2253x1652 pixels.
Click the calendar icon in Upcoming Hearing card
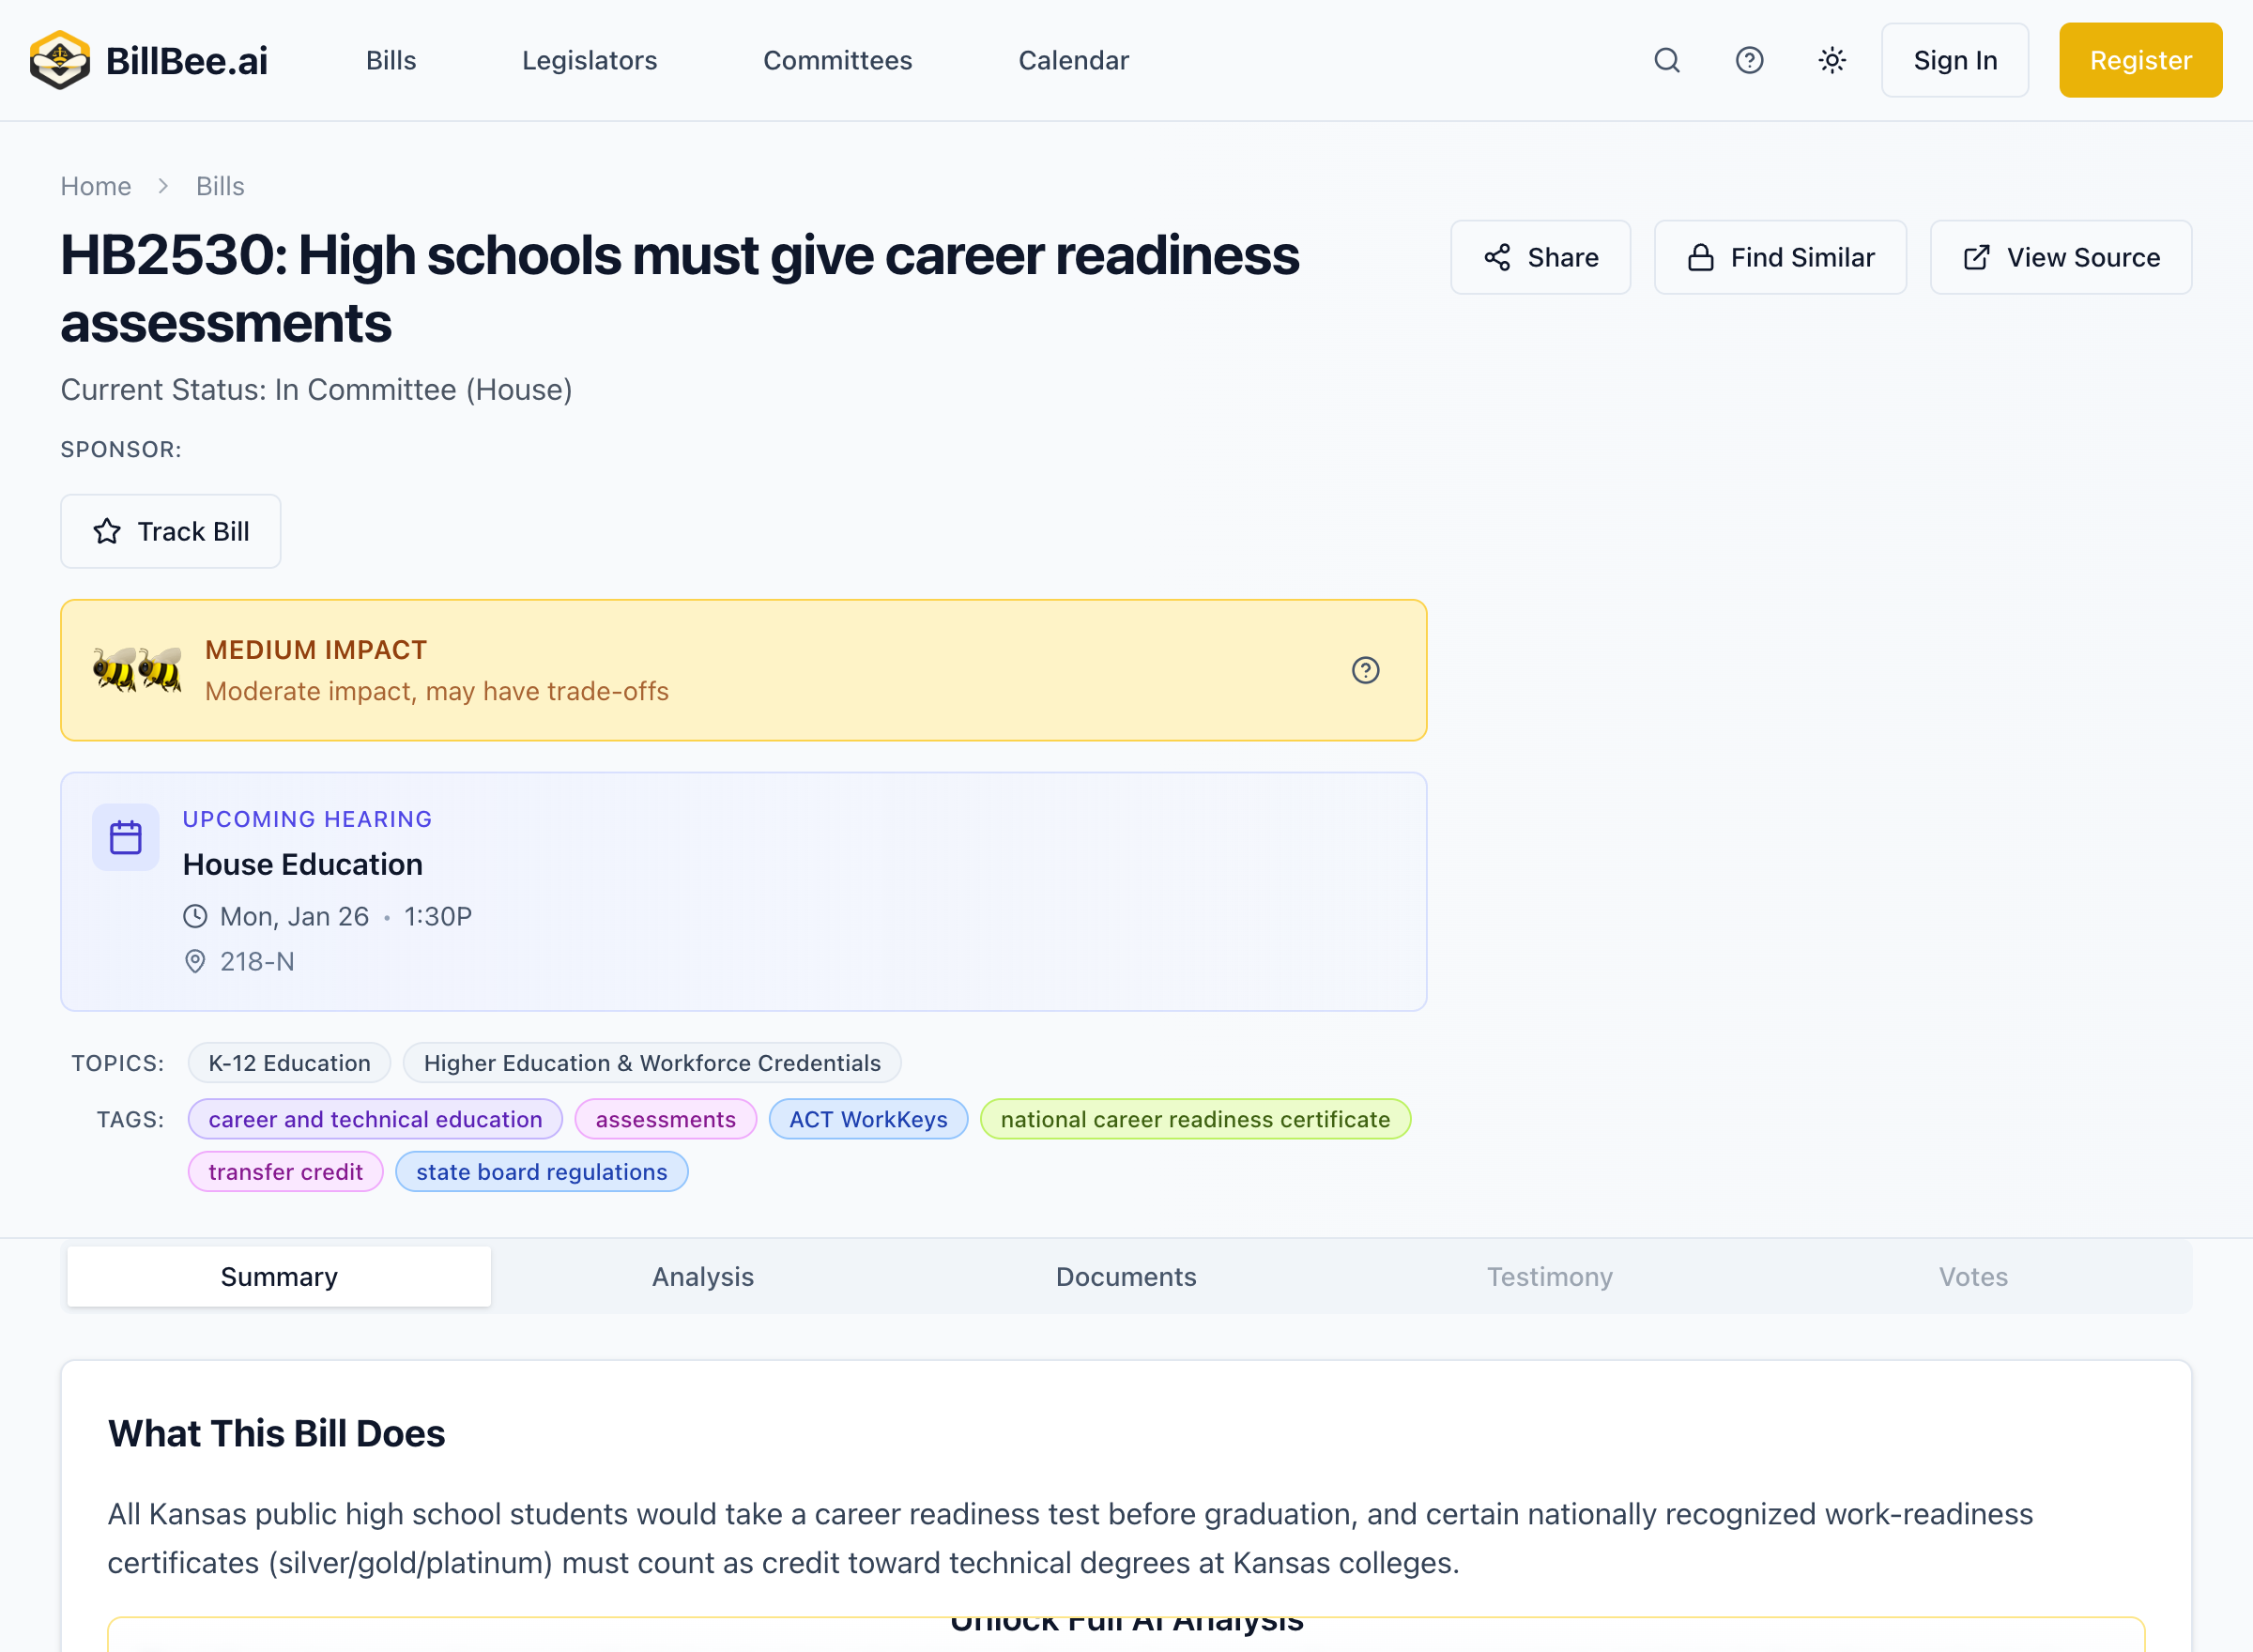click(126, 838)
